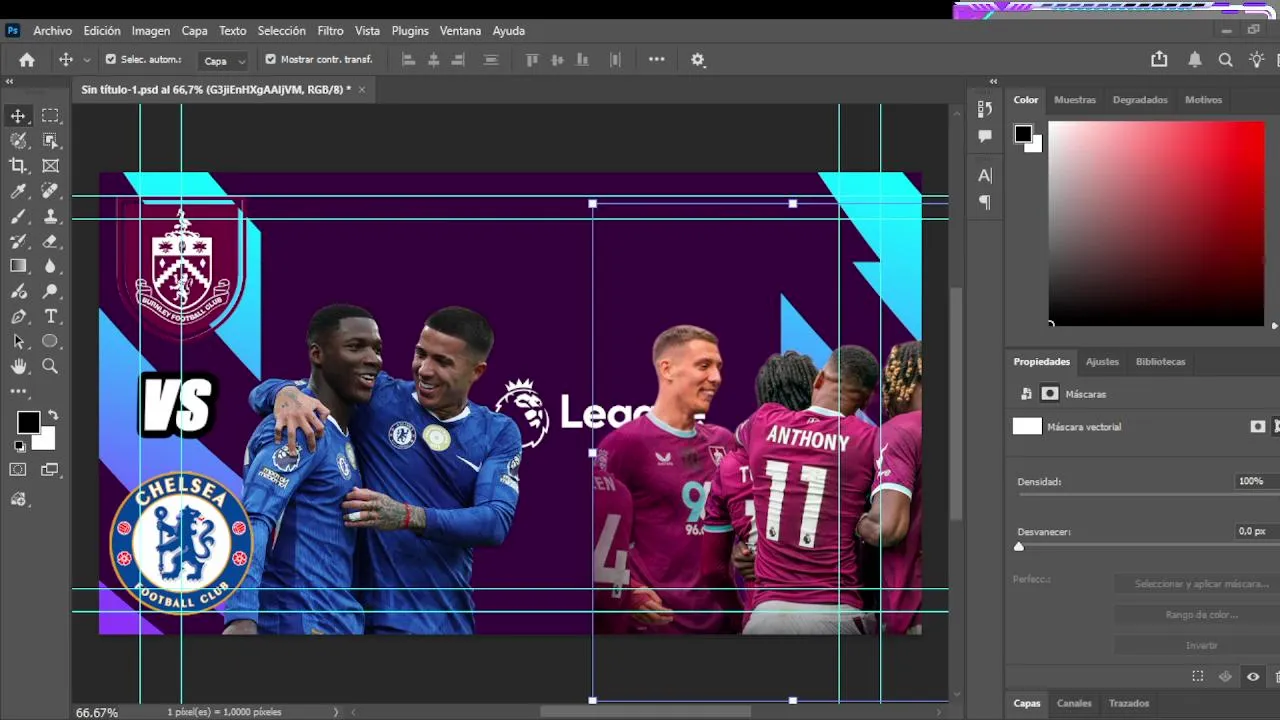The height and width of the screenshot is (720, 1280).
Task: Open the Filtro menu
Action: [330, 31]
